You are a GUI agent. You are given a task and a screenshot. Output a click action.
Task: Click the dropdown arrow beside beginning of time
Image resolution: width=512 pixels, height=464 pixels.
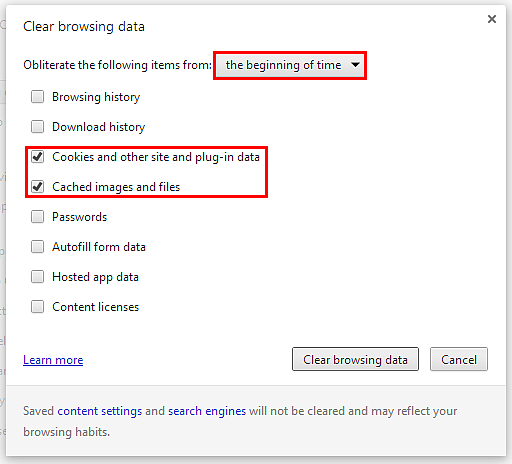pos(356,65)
